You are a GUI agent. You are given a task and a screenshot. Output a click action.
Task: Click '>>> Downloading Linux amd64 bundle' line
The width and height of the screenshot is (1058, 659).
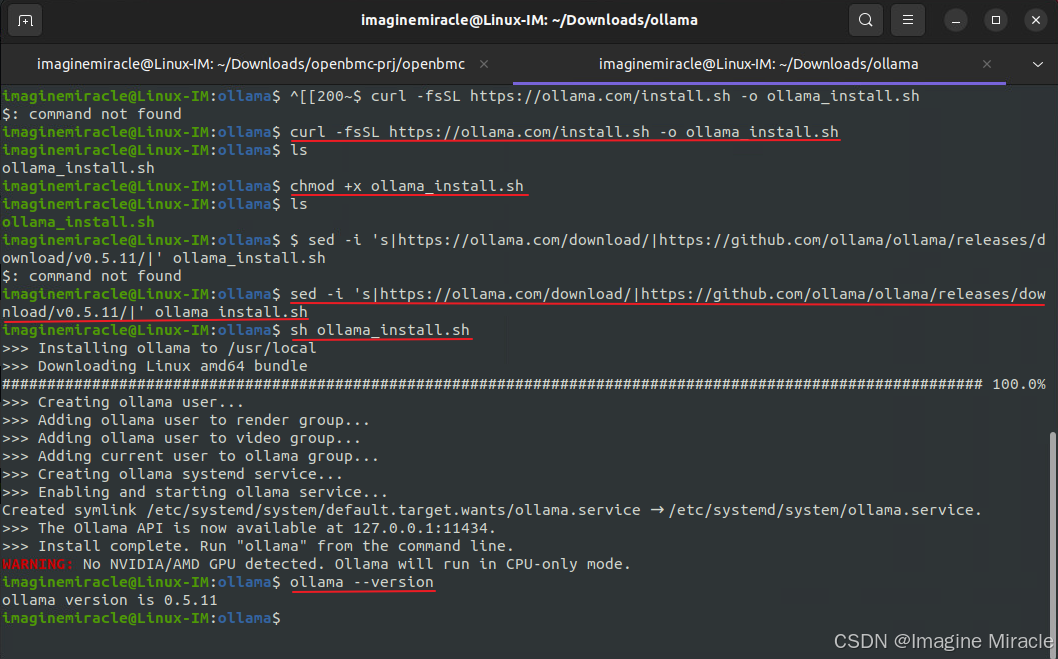(x=155, y=366)
